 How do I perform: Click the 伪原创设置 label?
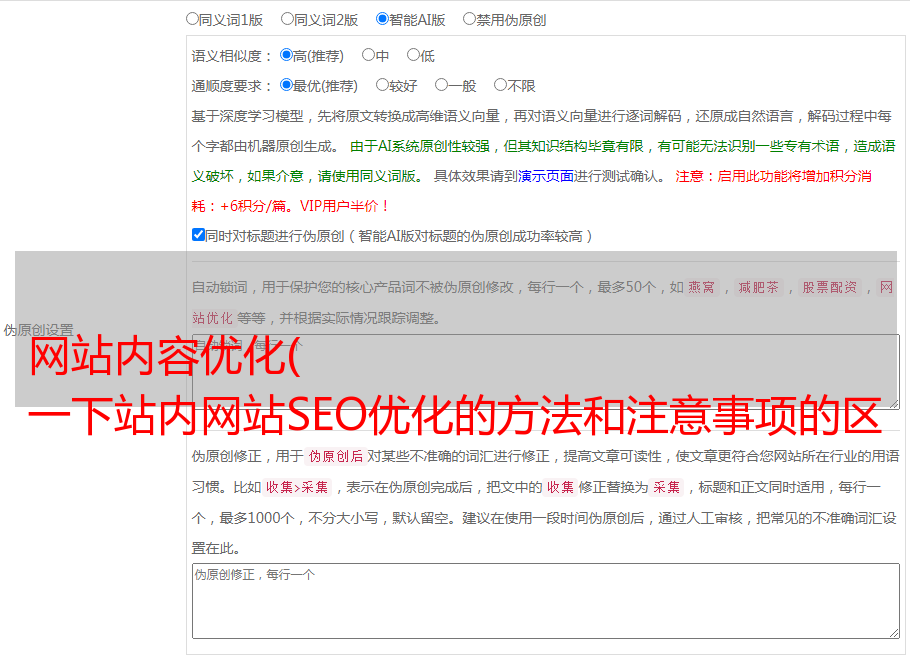[38, 330]
